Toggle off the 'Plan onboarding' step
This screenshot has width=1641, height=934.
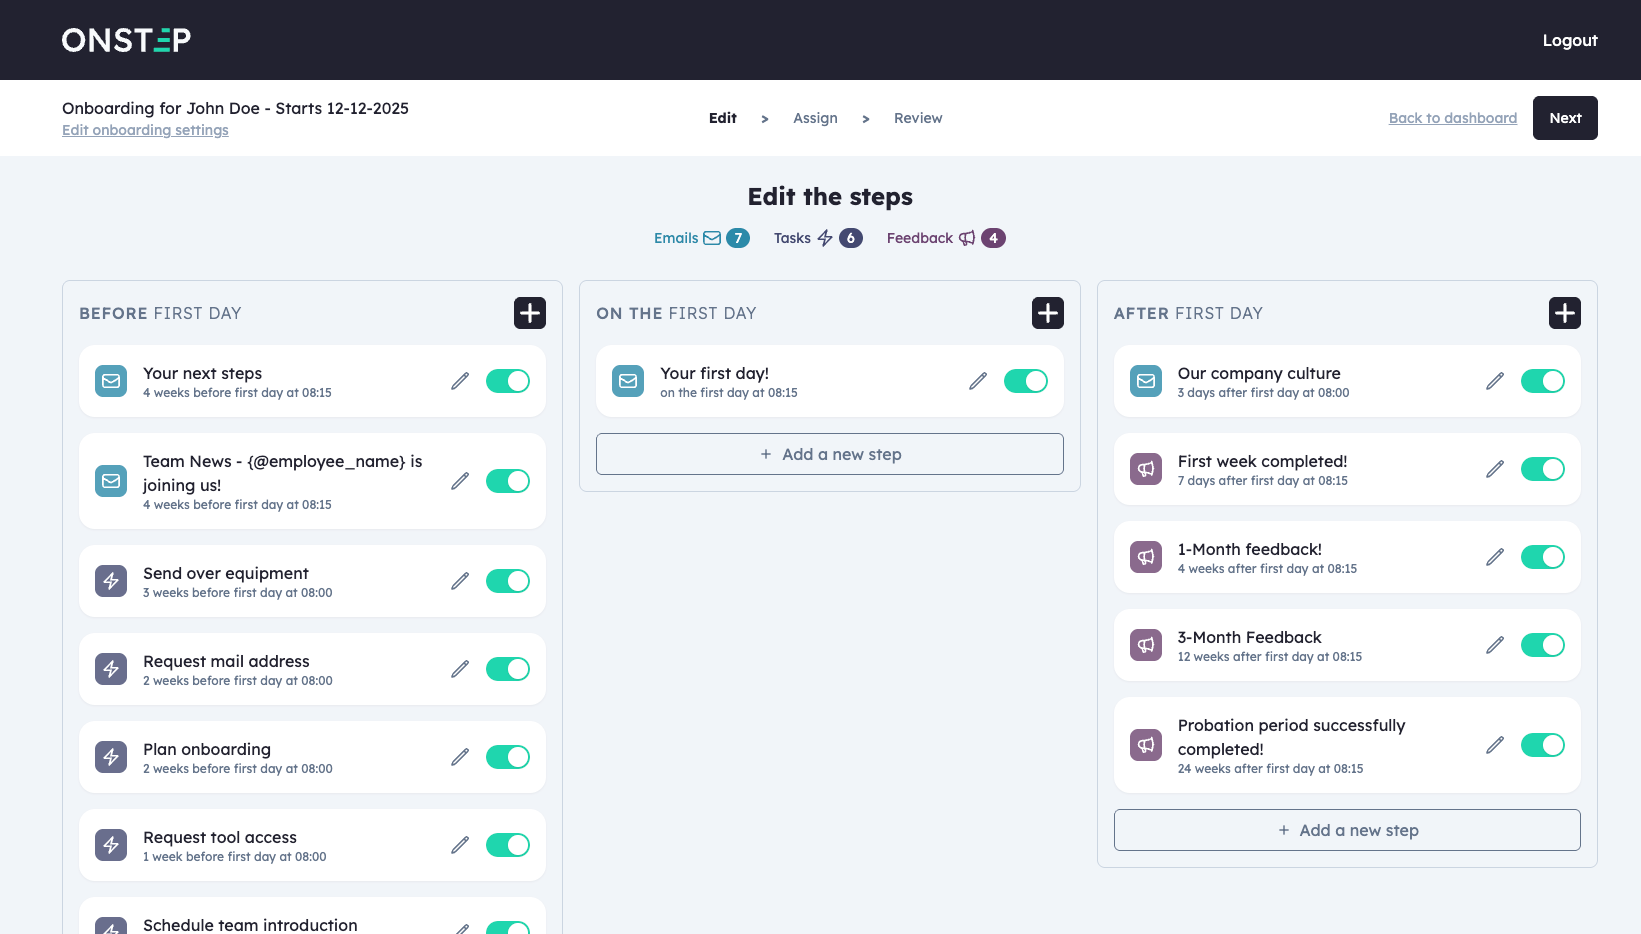click(x=508, y=757)
